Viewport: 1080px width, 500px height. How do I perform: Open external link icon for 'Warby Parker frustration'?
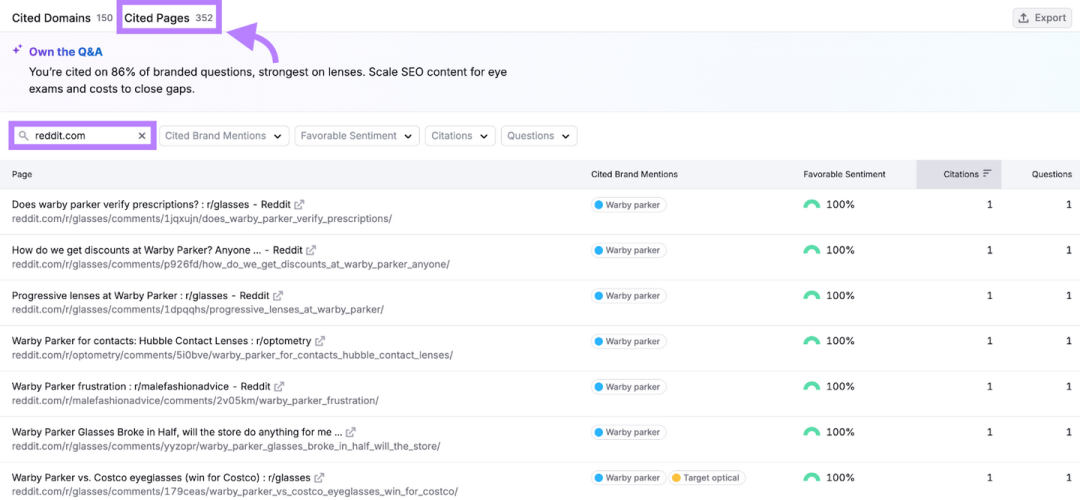[x=280, y=386]
